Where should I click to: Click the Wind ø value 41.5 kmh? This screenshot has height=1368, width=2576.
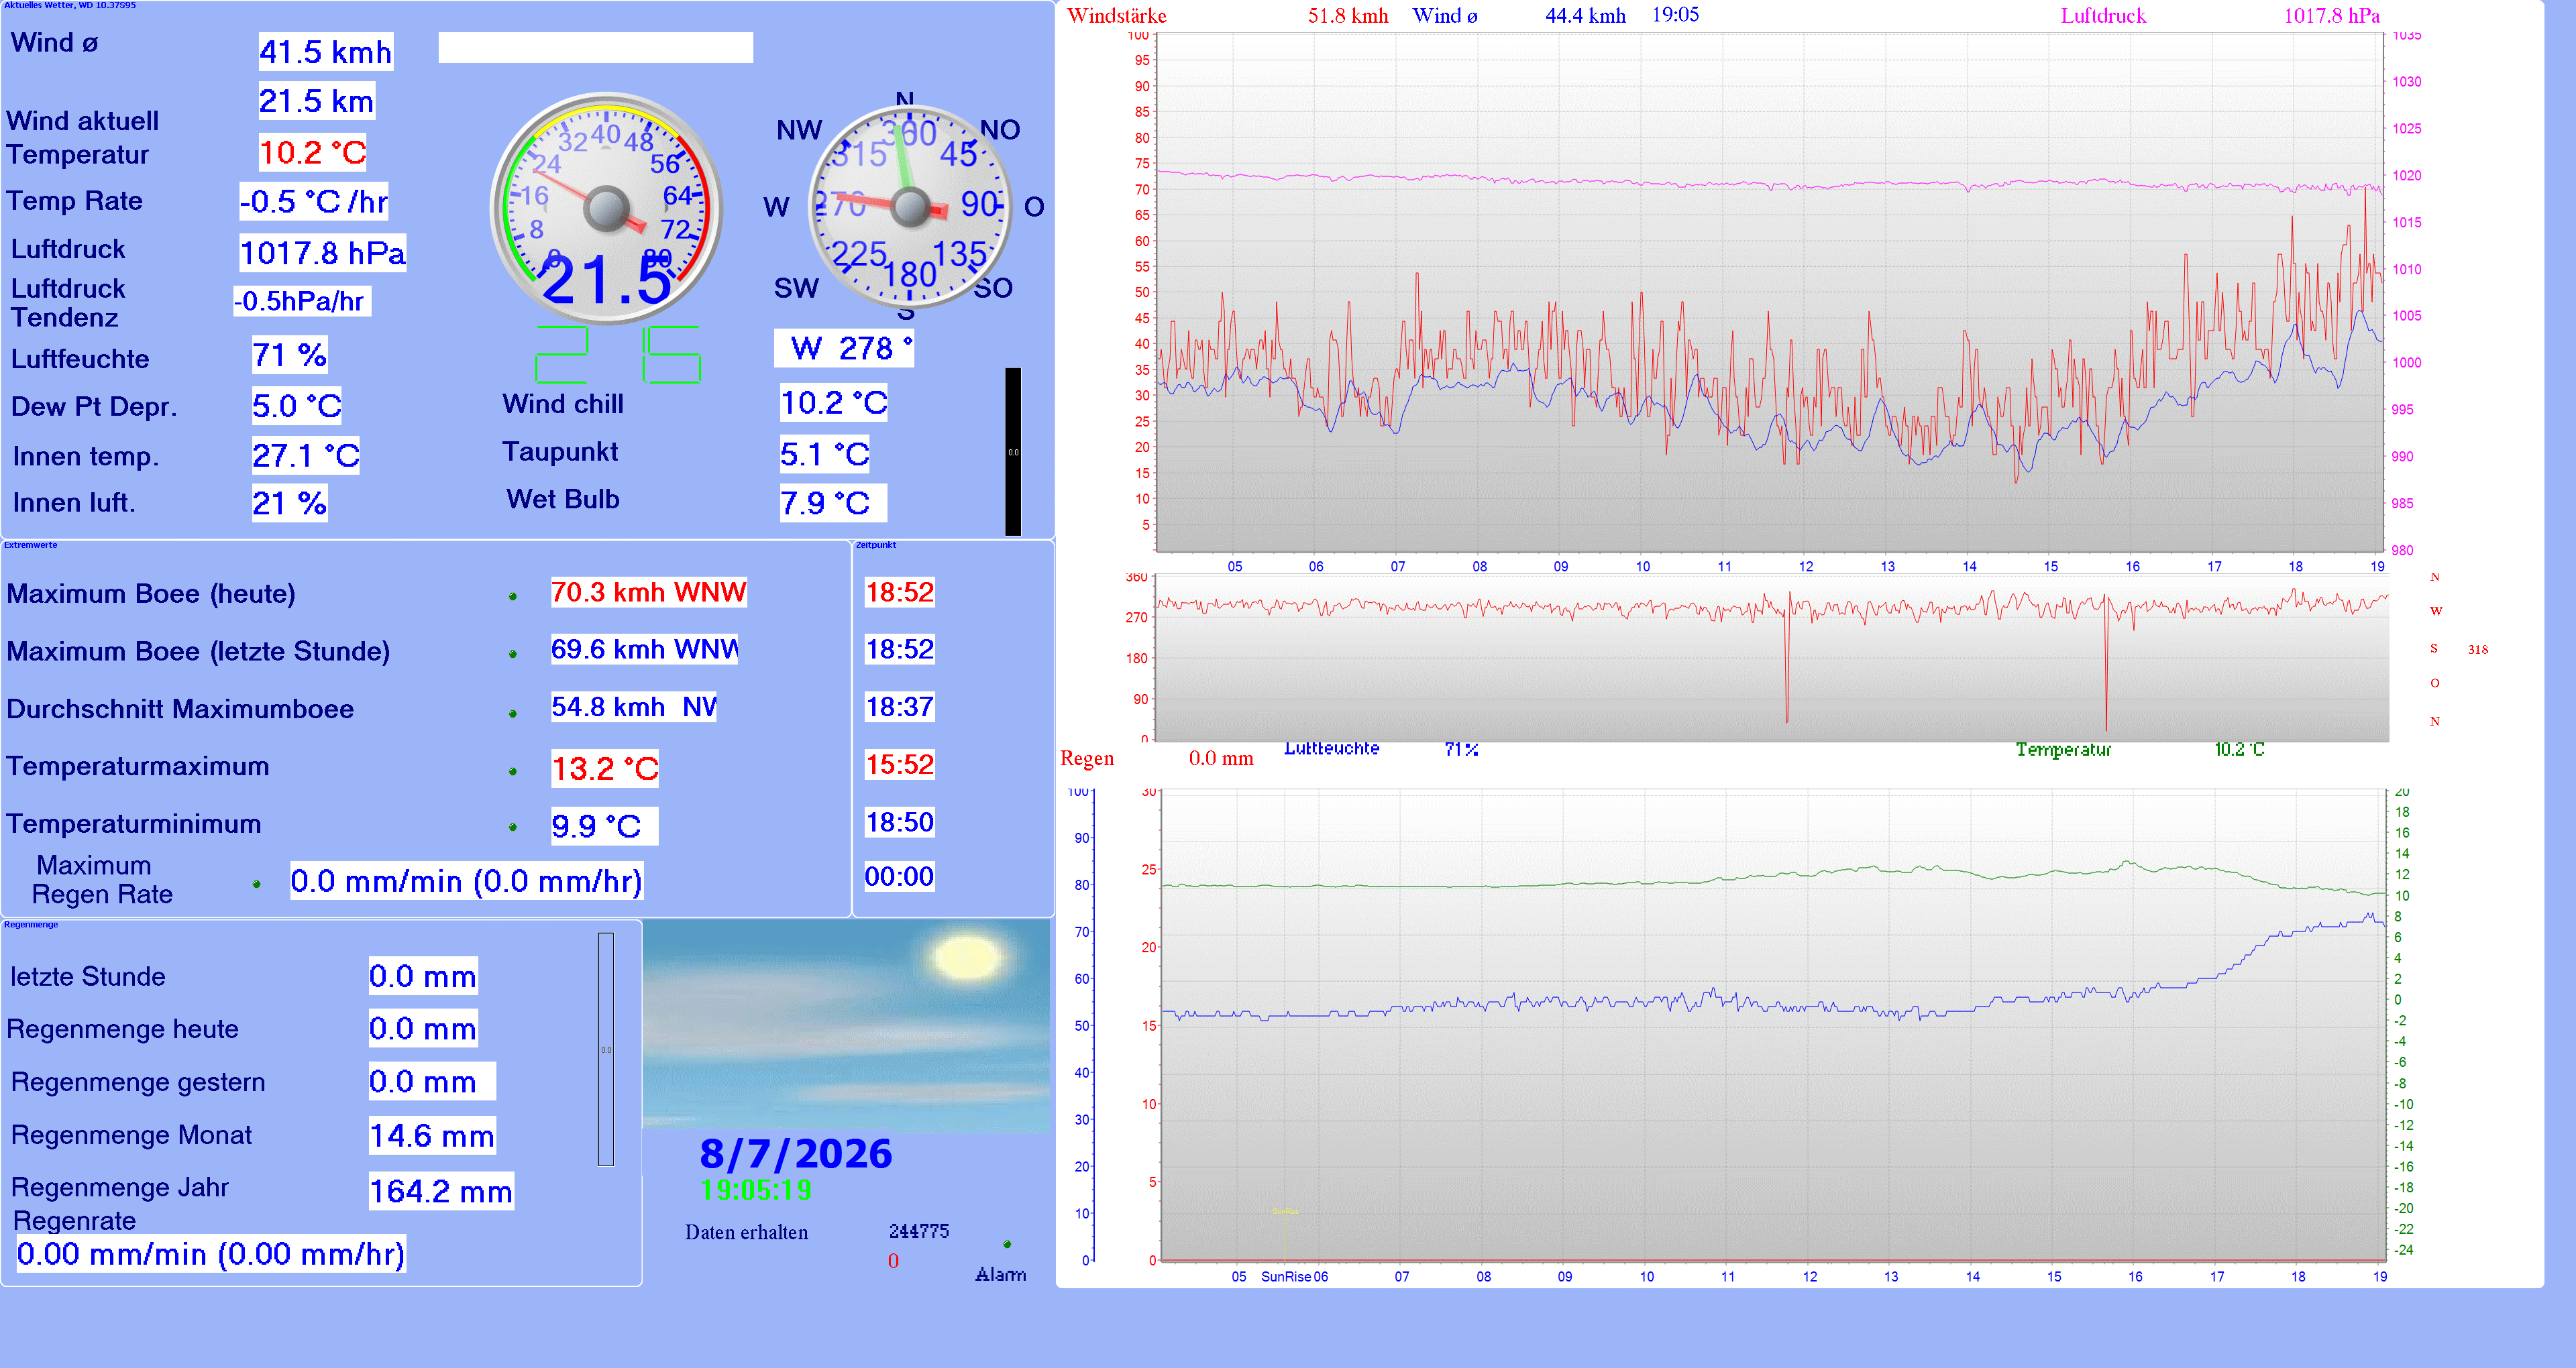point(326,52)
